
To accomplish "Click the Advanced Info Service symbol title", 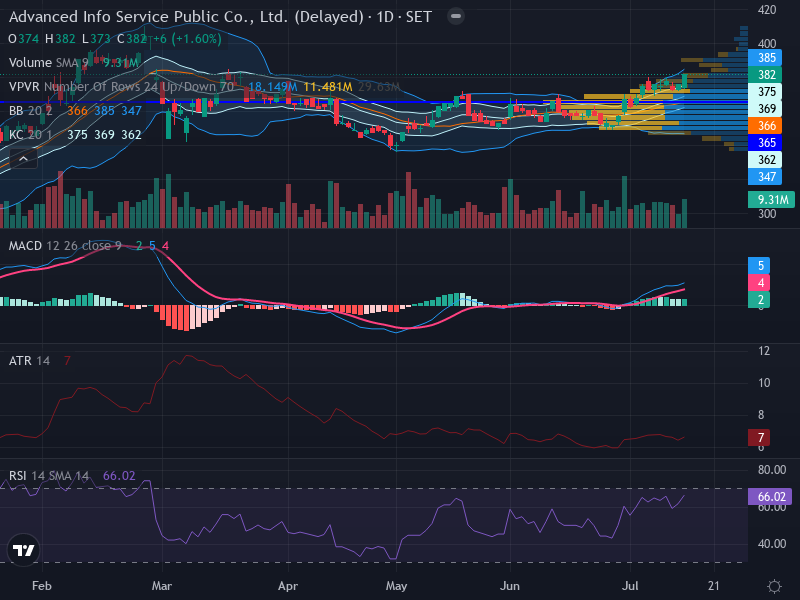I will point(220,17).
